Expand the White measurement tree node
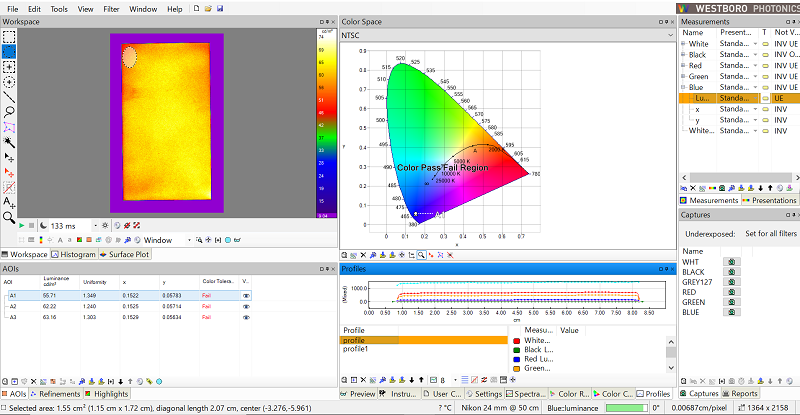Viewport: 800px width, 415px height. click(x=683, y=44)
